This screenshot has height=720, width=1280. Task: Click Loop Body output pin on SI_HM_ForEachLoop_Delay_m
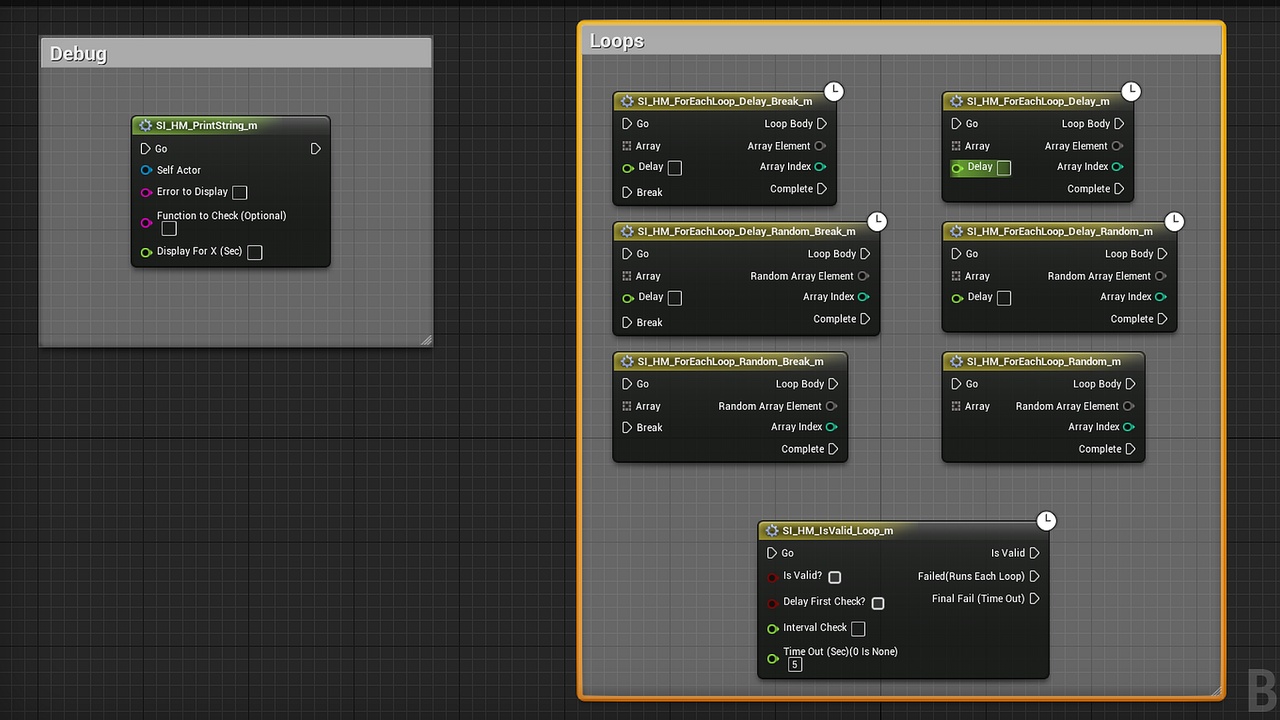[x=1119, y=124]
